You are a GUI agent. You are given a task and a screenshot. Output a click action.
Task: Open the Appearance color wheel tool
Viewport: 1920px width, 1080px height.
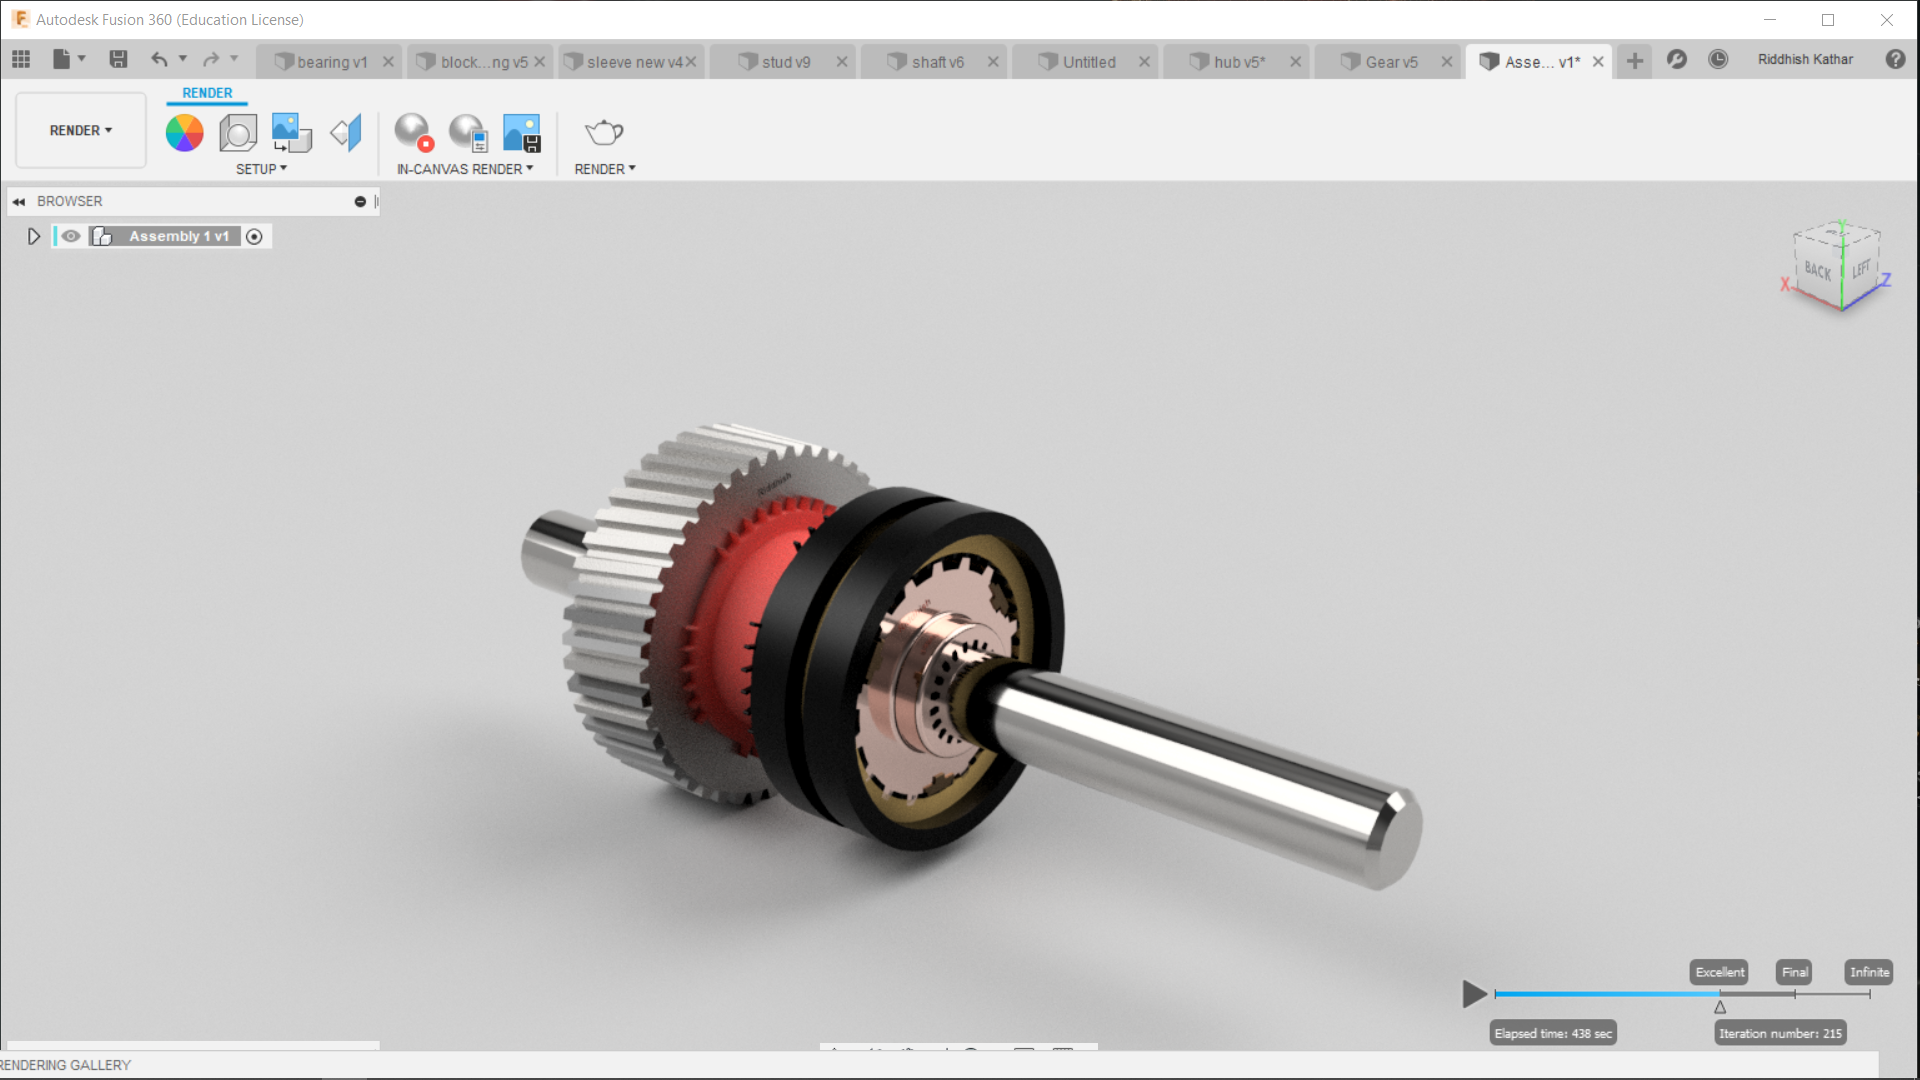(x=184, y=132)
